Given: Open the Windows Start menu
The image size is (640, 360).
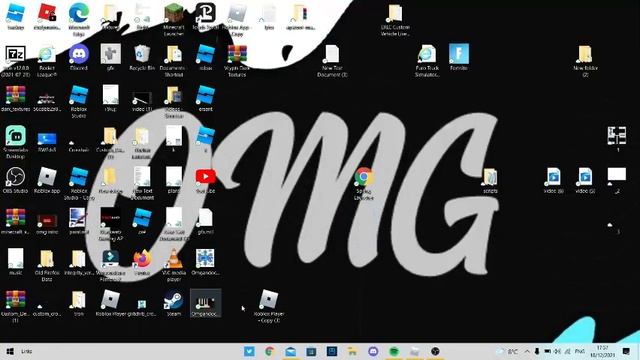Looking at the screenshot, I should (x=10, y=351).
